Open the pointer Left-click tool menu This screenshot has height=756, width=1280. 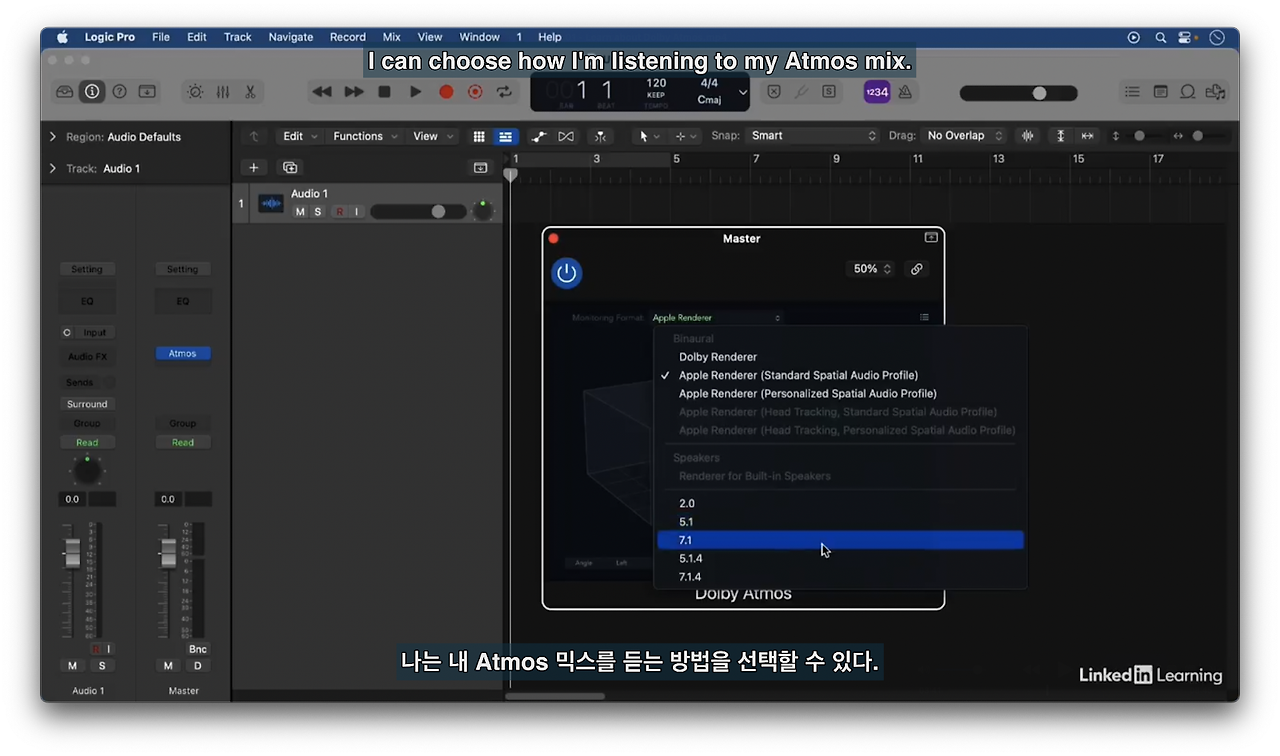point(649,136)
